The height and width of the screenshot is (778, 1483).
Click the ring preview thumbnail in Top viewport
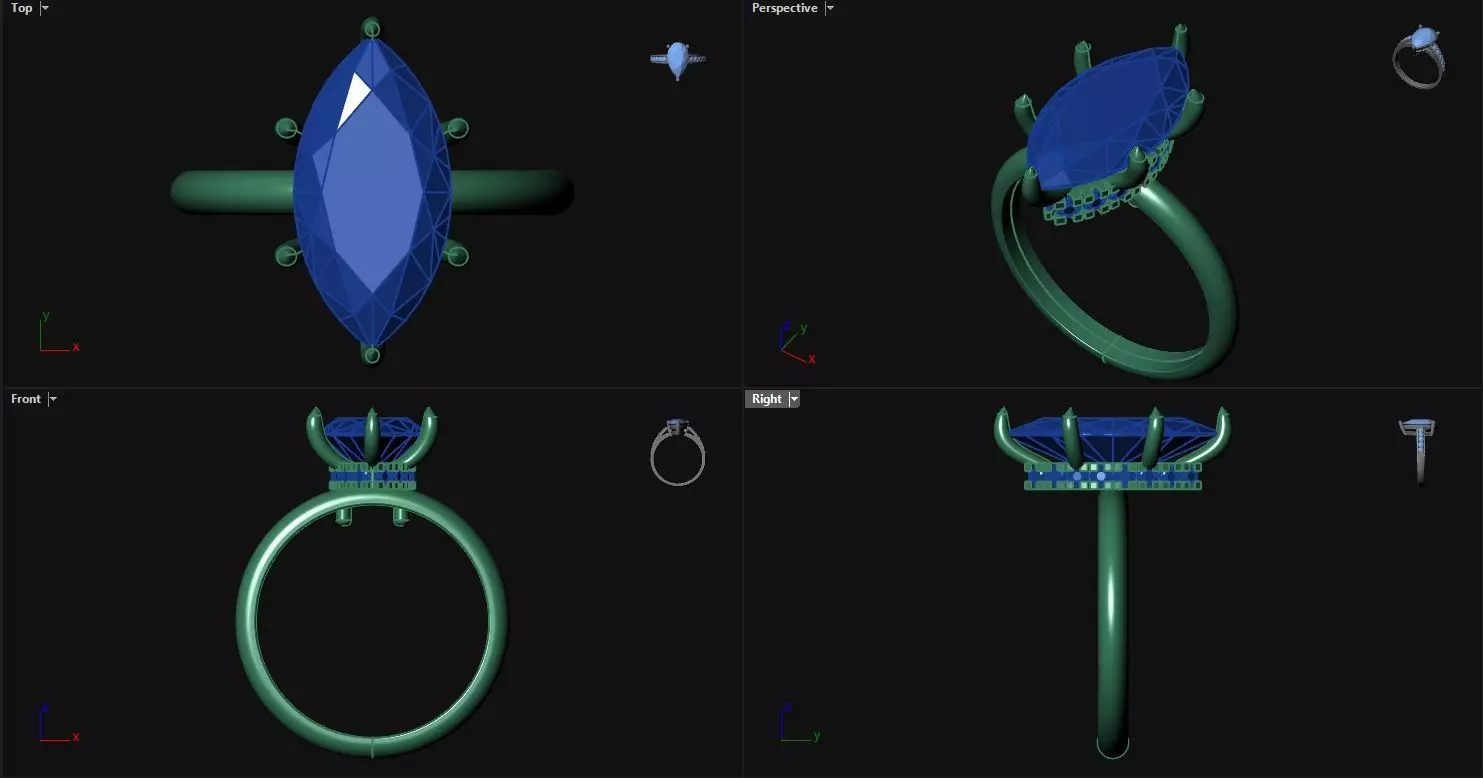[x=678, y=60]
